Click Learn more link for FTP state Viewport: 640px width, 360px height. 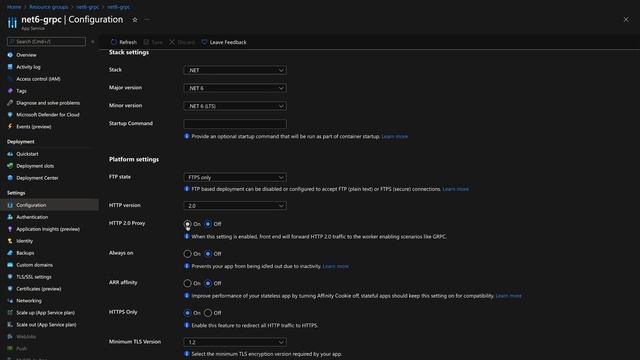coord(456,189)
